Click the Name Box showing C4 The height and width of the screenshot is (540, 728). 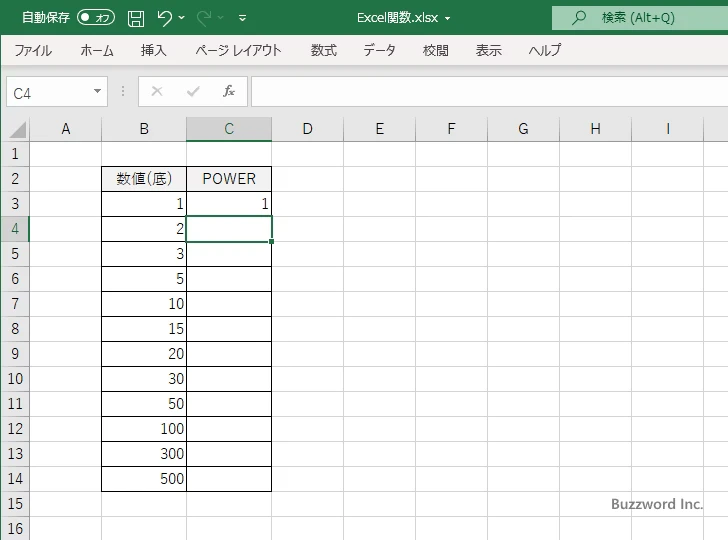coord(49,92)
